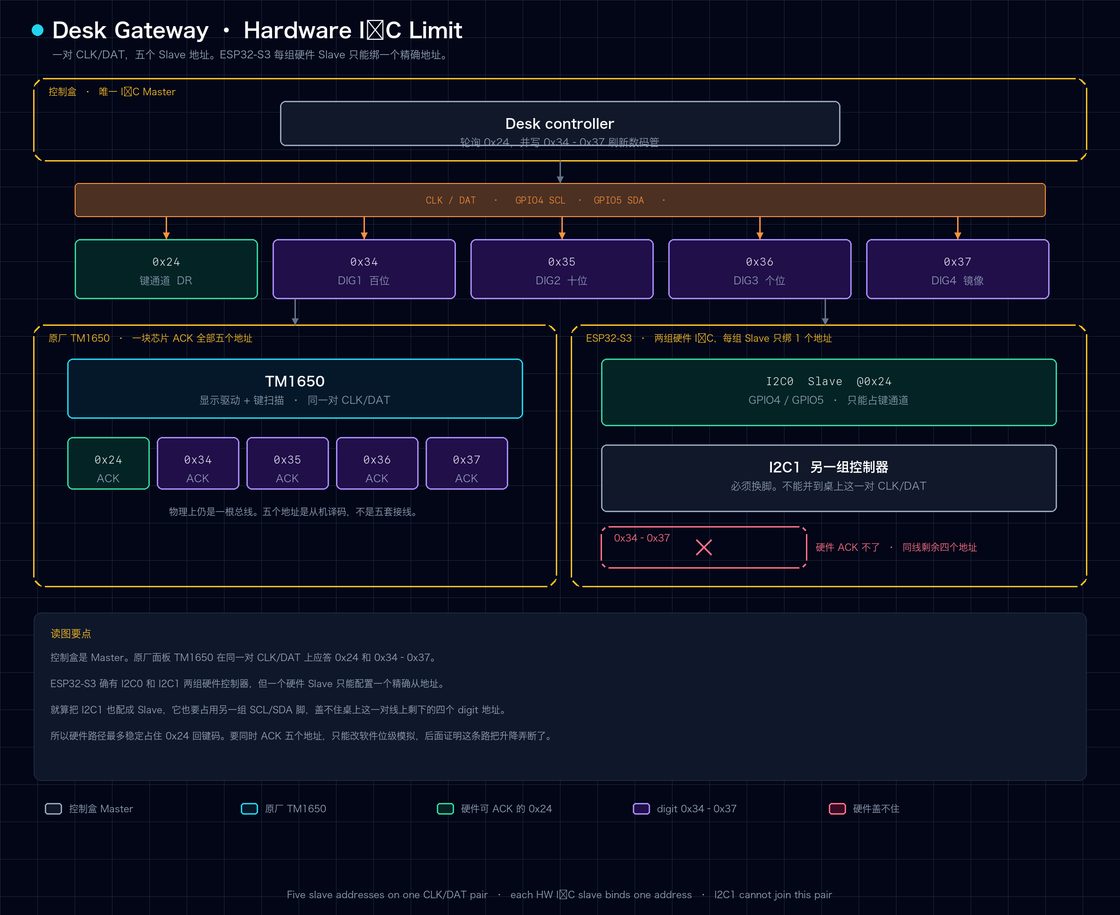This screenshot has height=915, width=1120.
Task: Click the CLK / DAT GPIO4 SCL bus bar
Action: [560, 200]
